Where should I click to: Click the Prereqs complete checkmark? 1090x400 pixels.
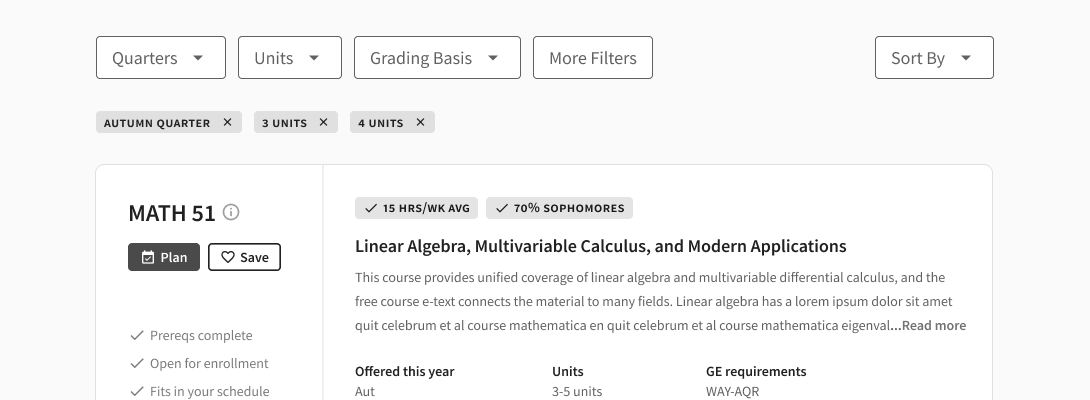(x=137, y=335)
